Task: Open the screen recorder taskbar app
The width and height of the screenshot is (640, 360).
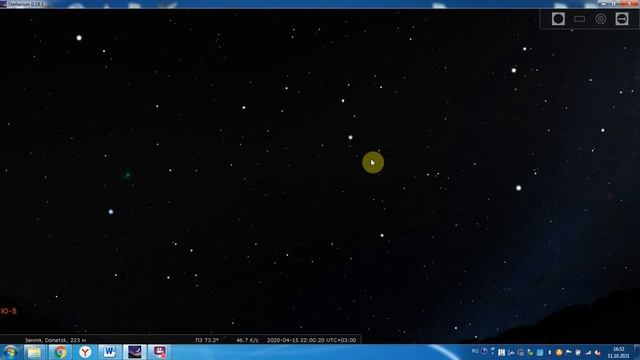Action: [160, 352]
